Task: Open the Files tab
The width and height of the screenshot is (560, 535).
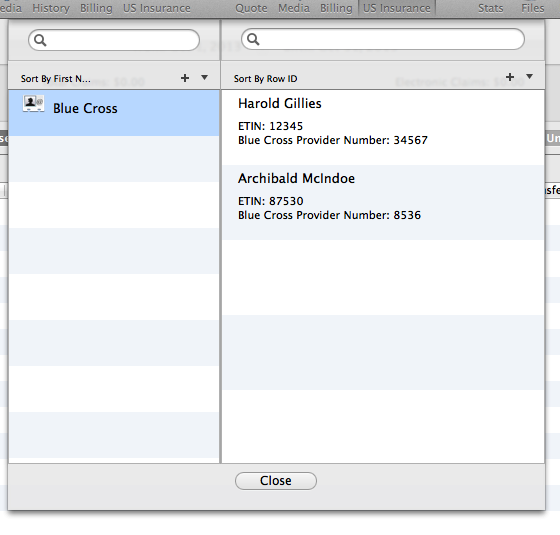Action: pos(532,8)
